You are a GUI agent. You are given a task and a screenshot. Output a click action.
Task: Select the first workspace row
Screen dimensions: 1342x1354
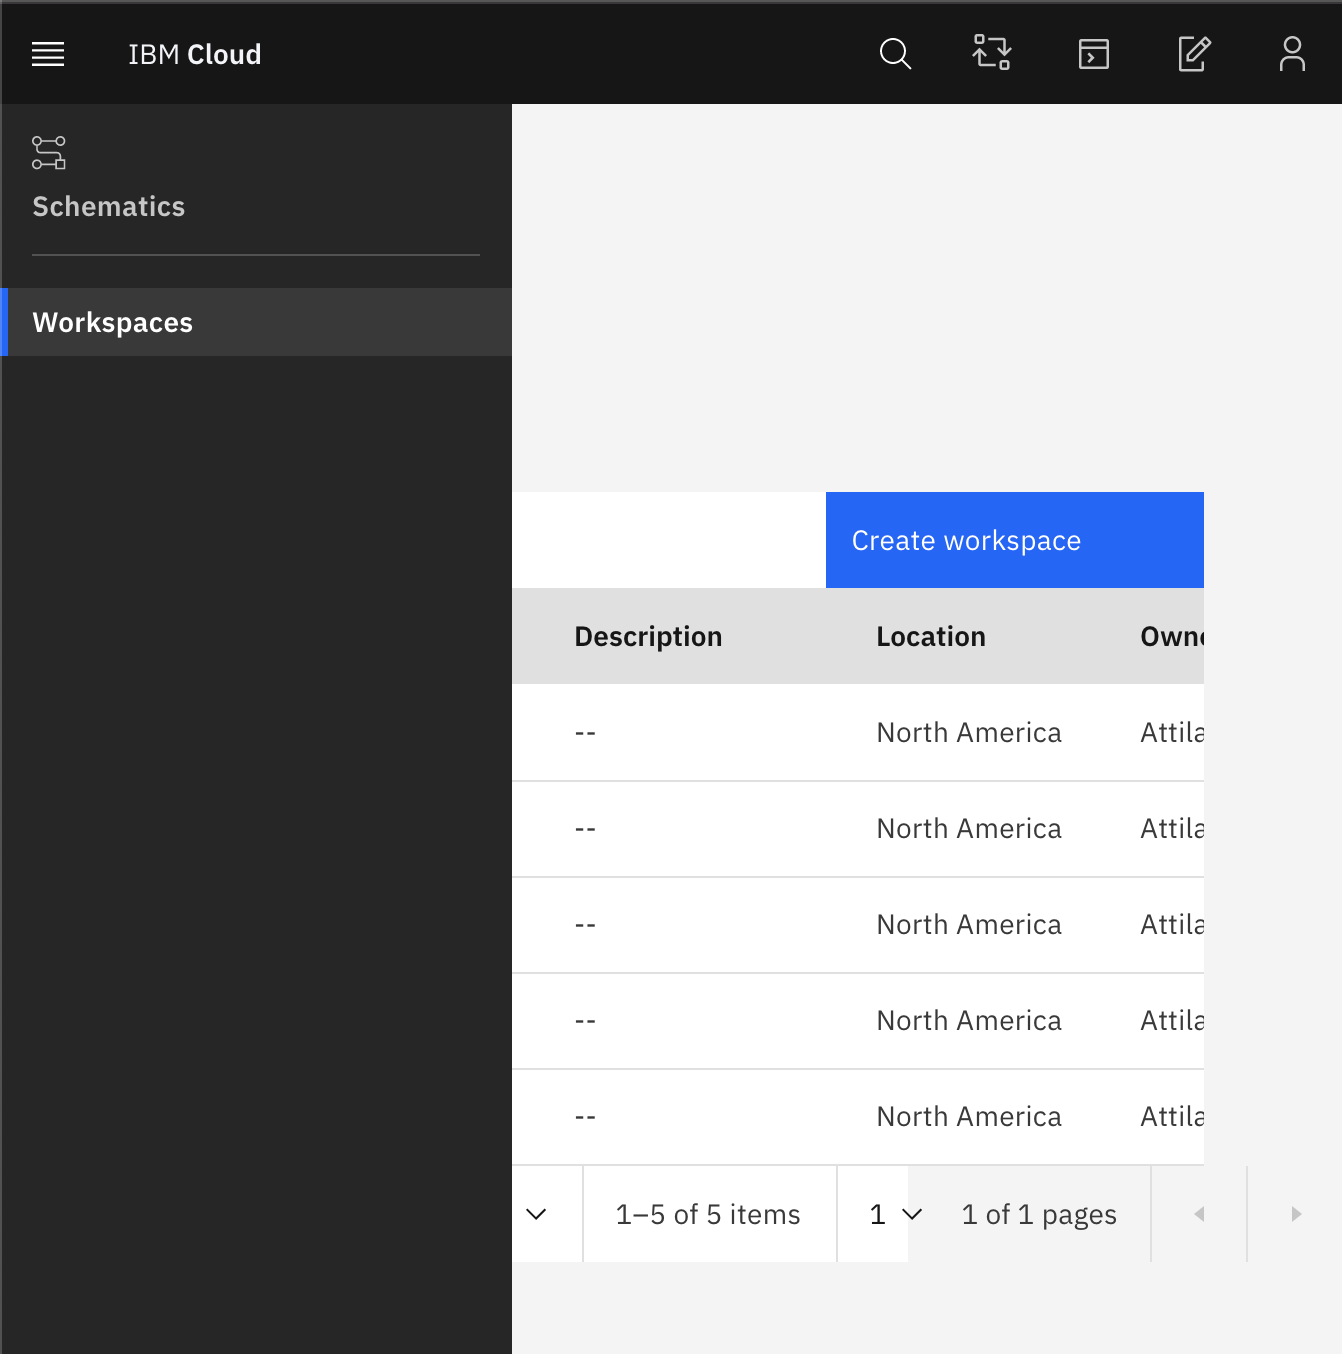tap(858, 732)
